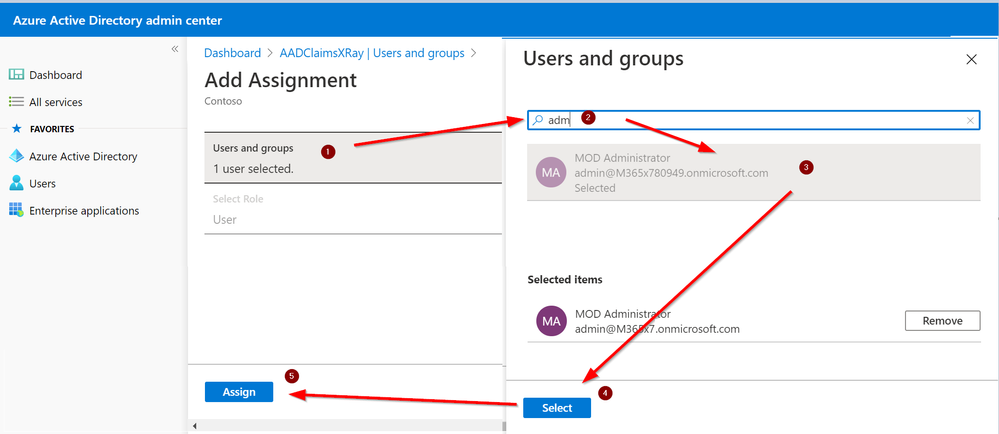Click the All services list icon
Image resolution: width=999 pixels, height=434 pixels.
(x=16, y=102)
